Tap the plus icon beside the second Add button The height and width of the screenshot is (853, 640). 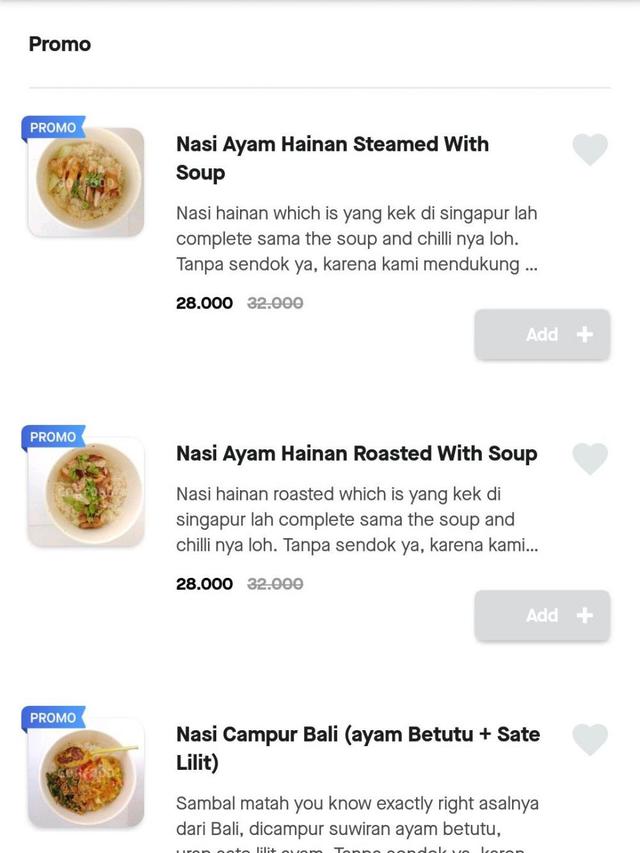tap(584, 615)
